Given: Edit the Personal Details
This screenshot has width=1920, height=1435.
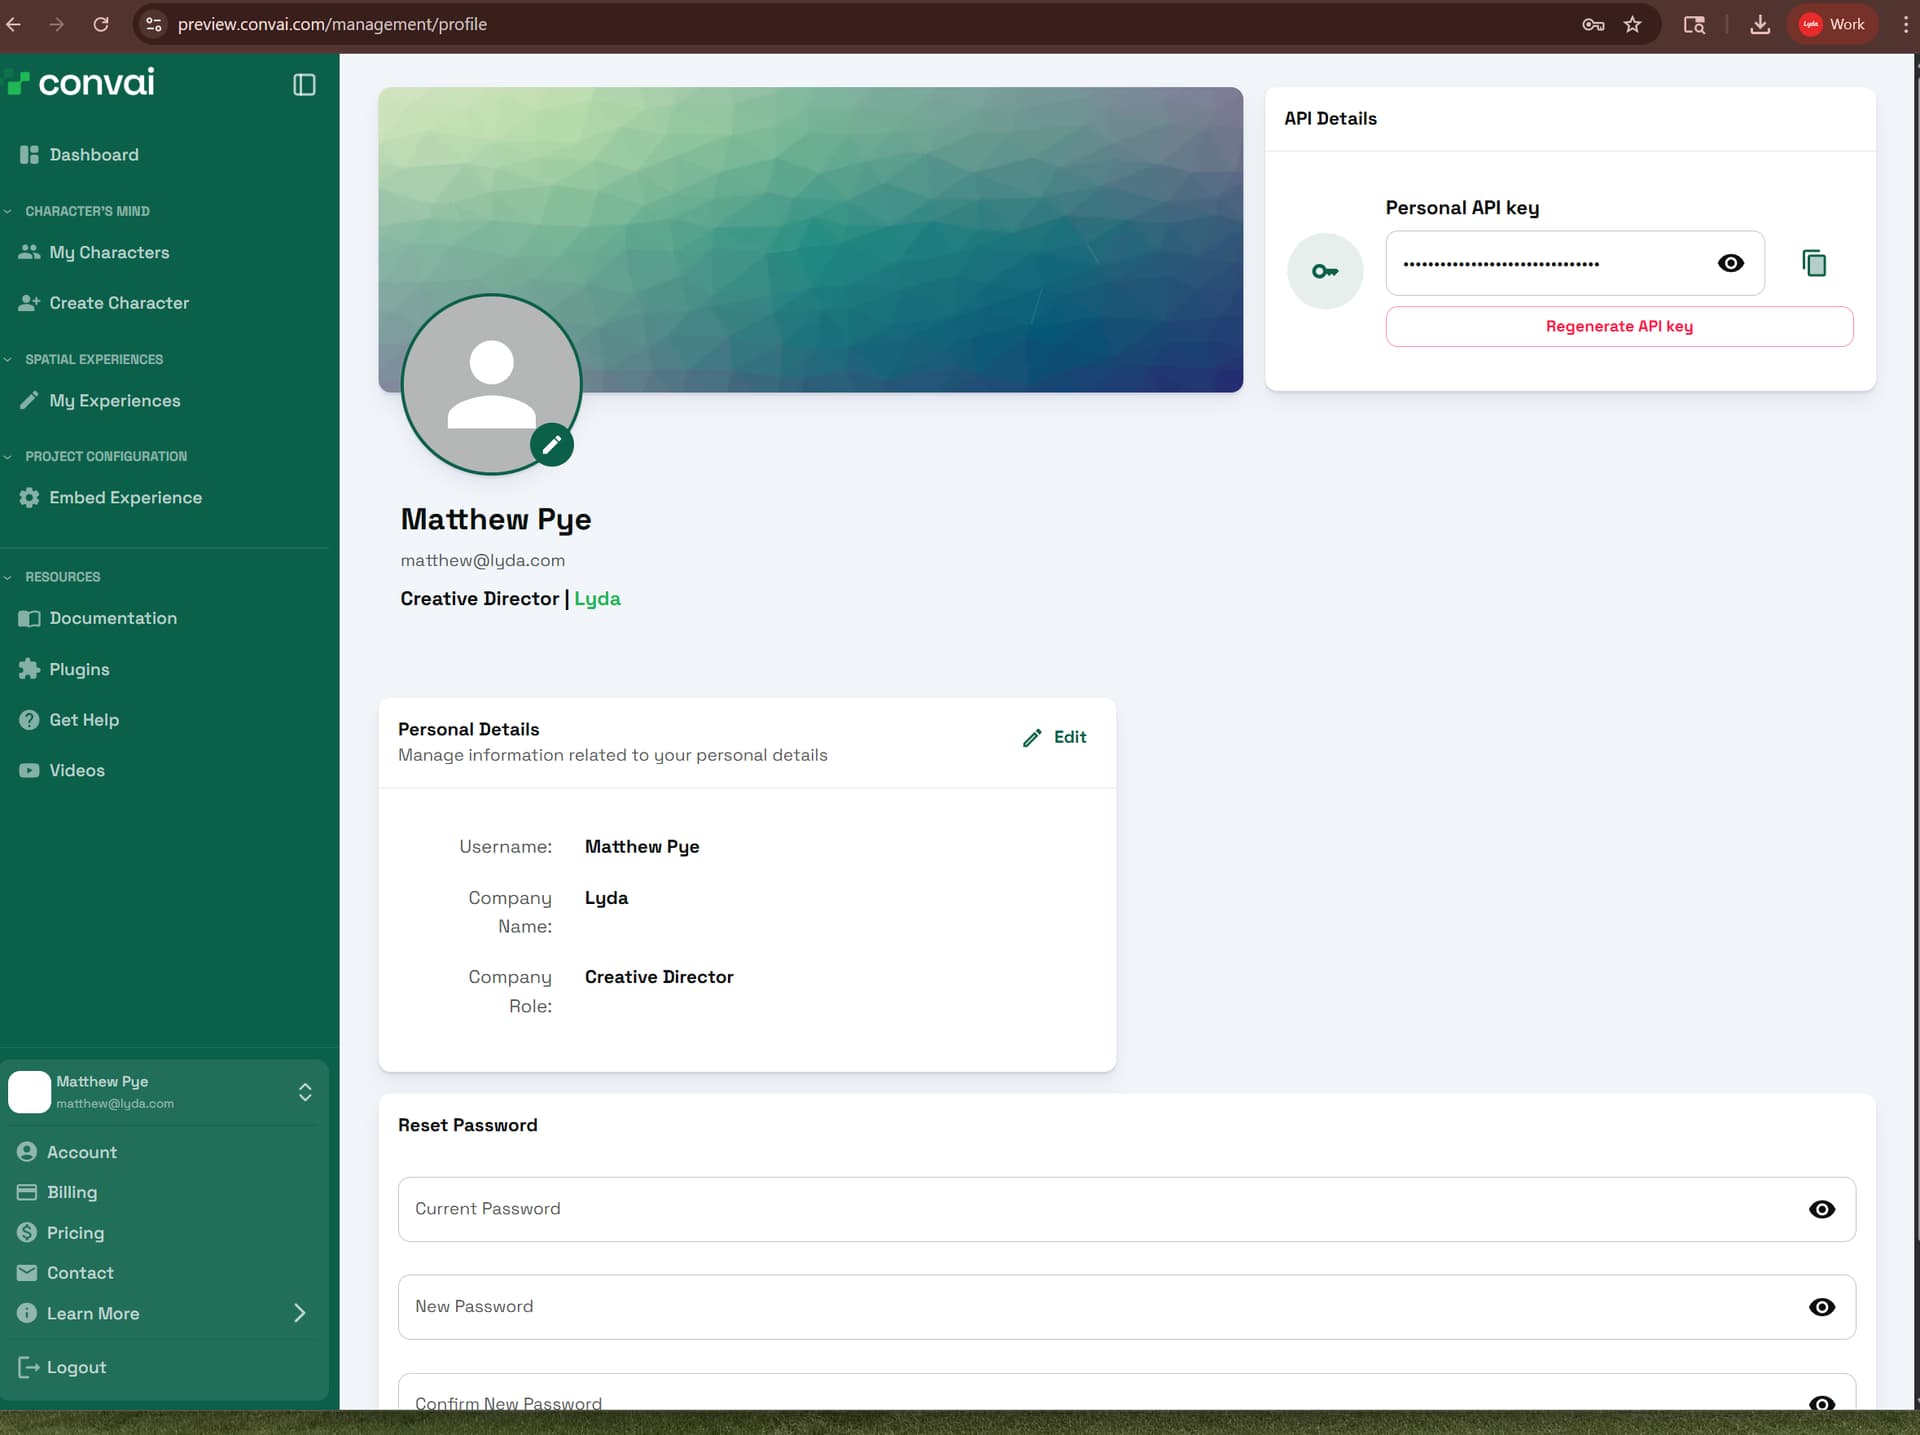Looking at the screenshot, I should [x=1056, y=737].
